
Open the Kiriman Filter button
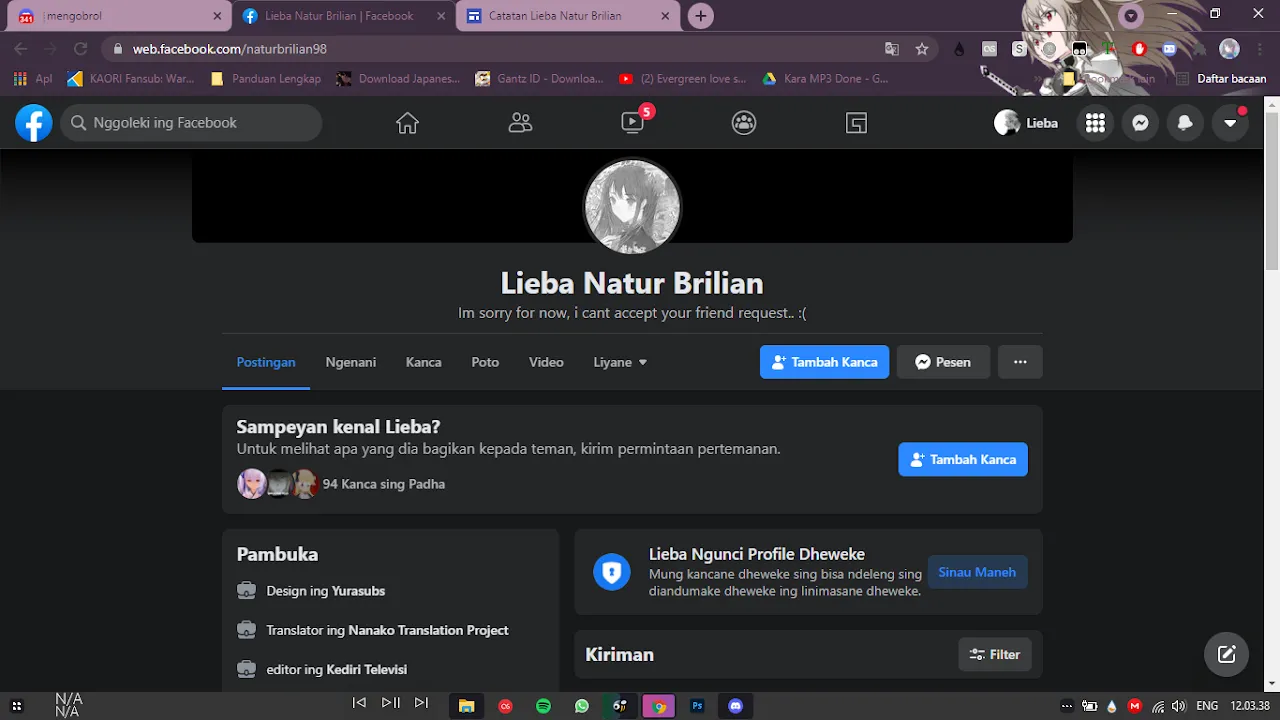point(995,654)
